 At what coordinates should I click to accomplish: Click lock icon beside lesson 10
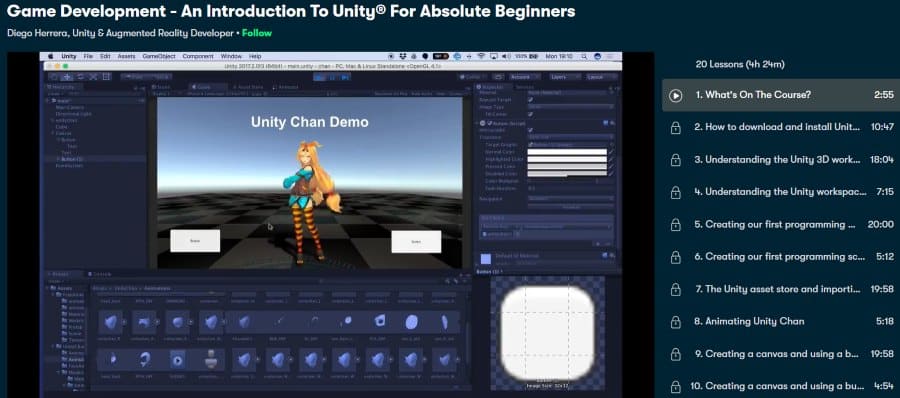676,386
